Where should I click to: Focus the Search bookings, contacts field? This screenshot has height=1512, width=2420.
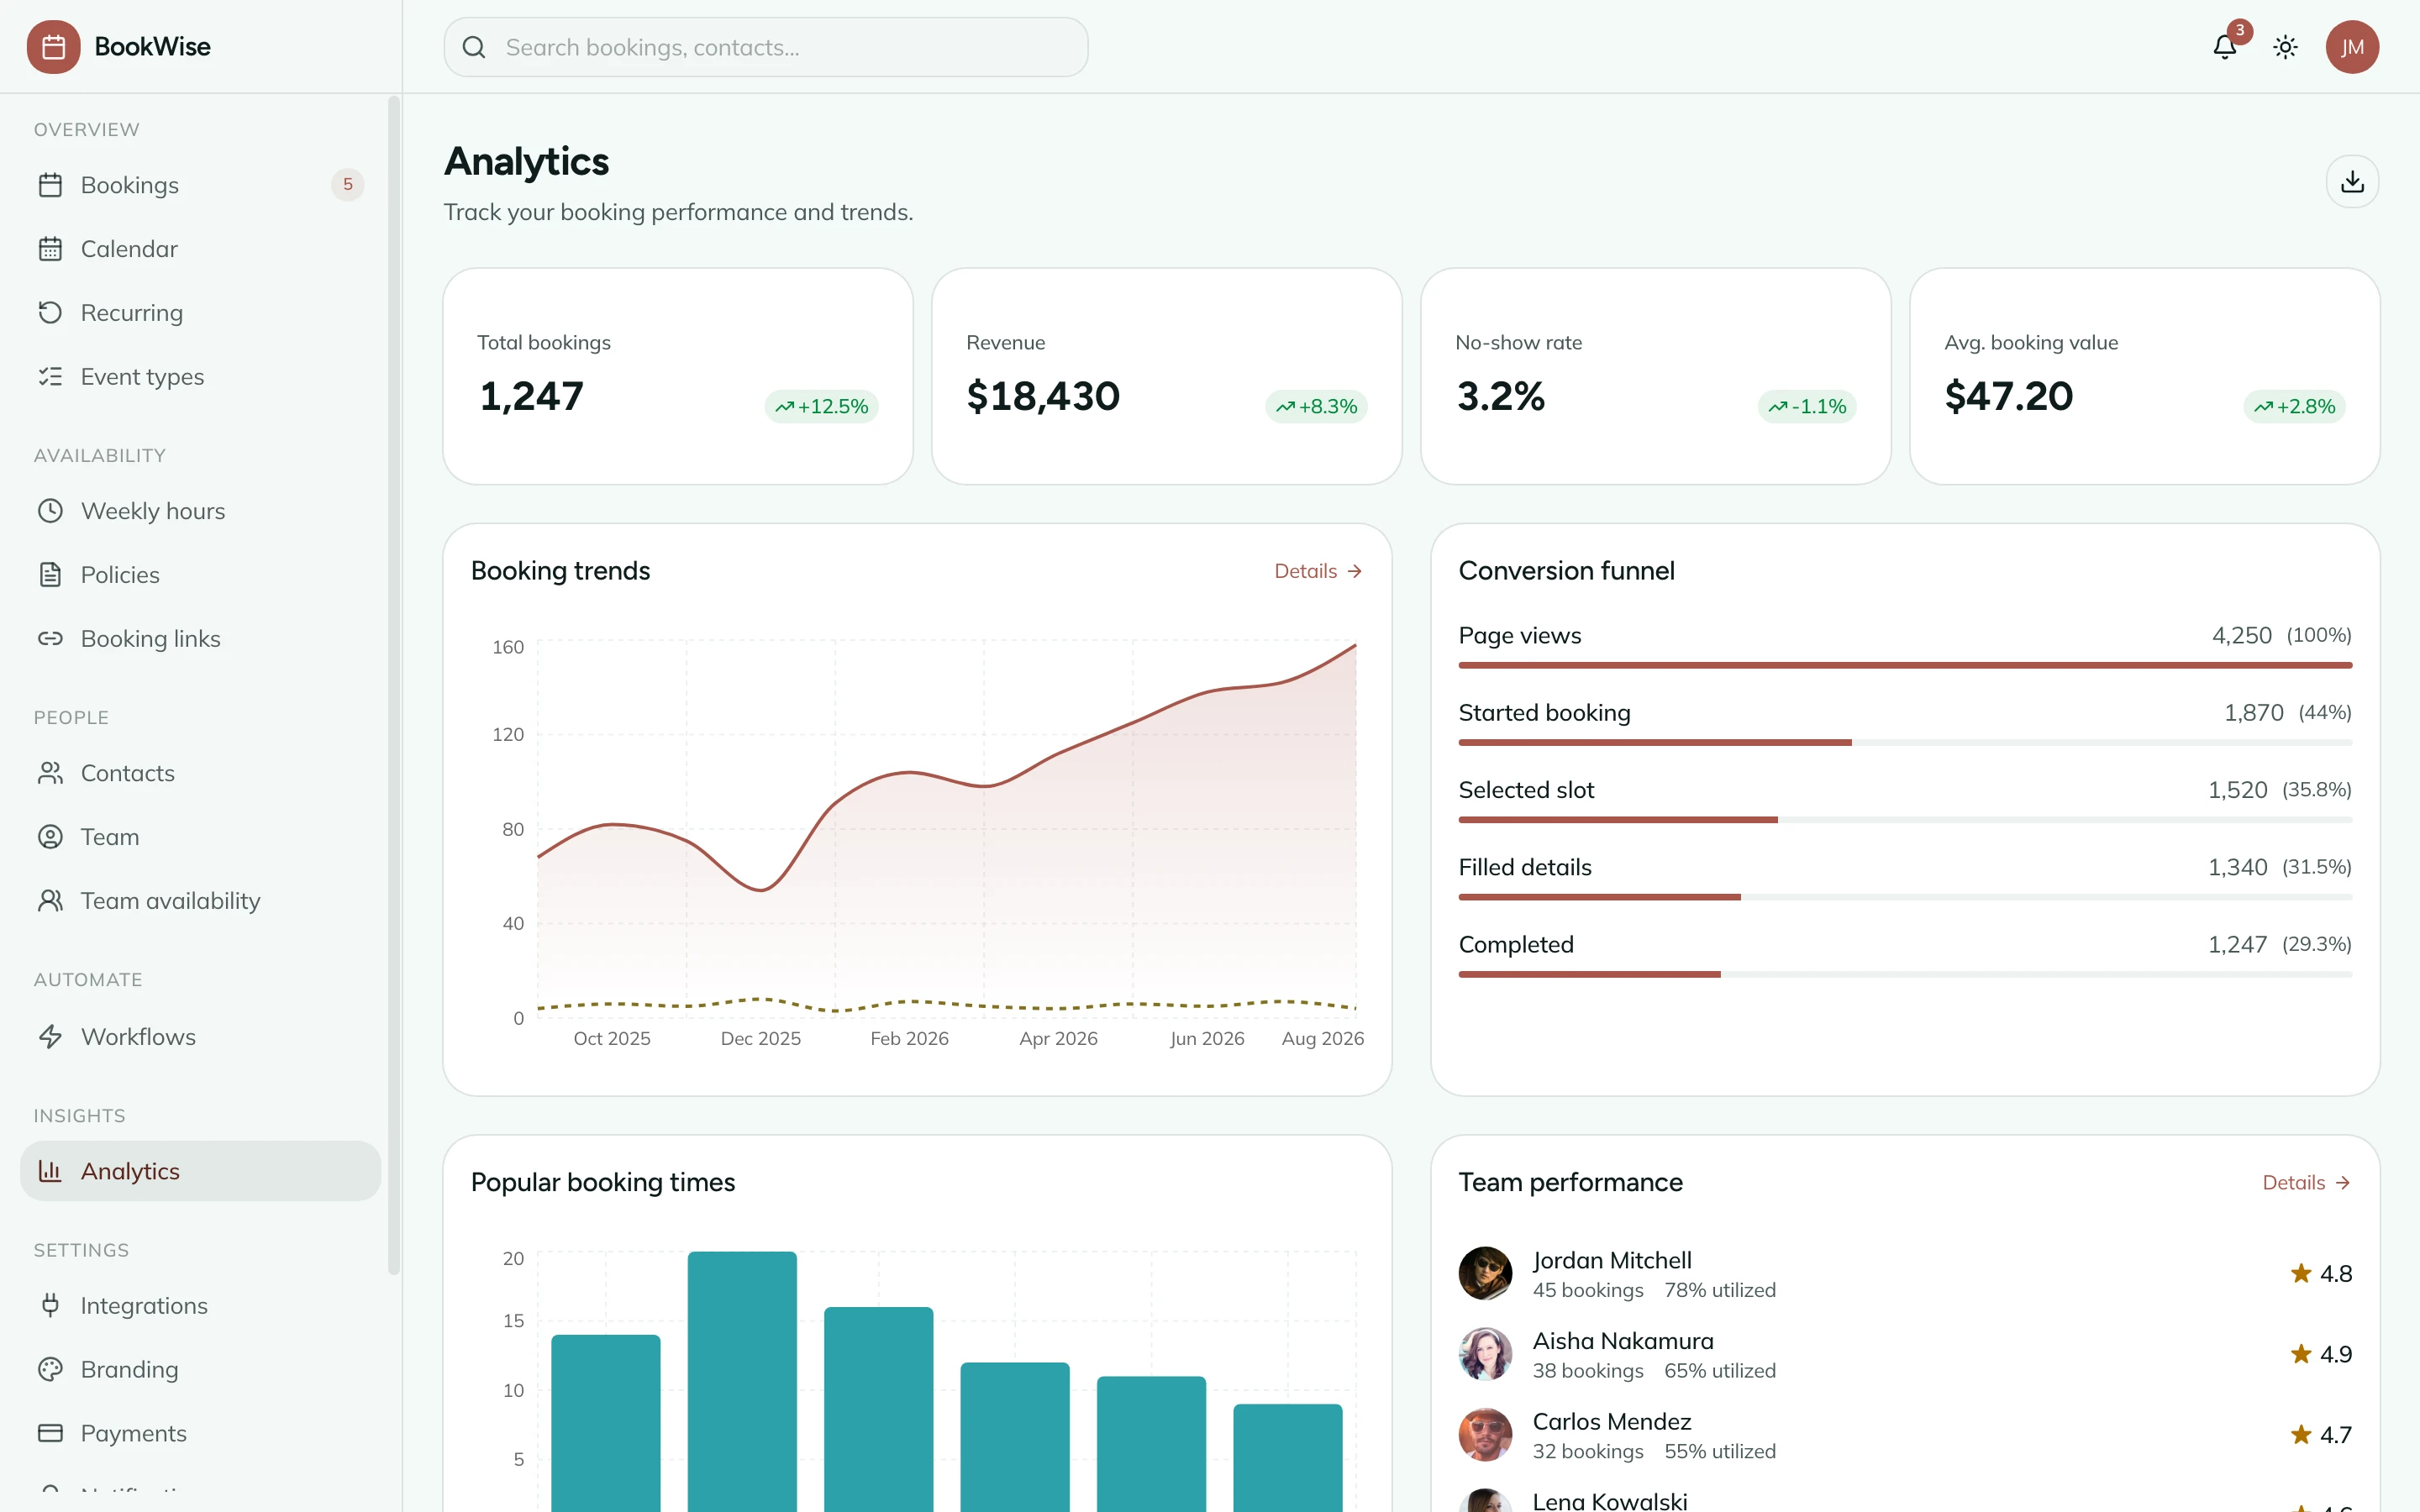point(766,47)
